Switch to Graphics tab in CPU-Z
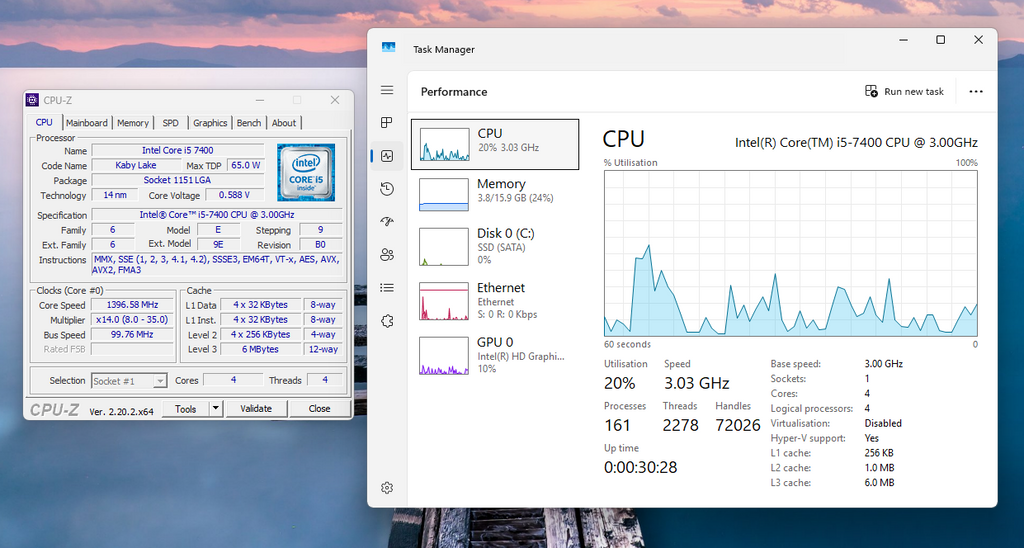This screenshot has height=548, width=1024. click(x=210, y=123)
